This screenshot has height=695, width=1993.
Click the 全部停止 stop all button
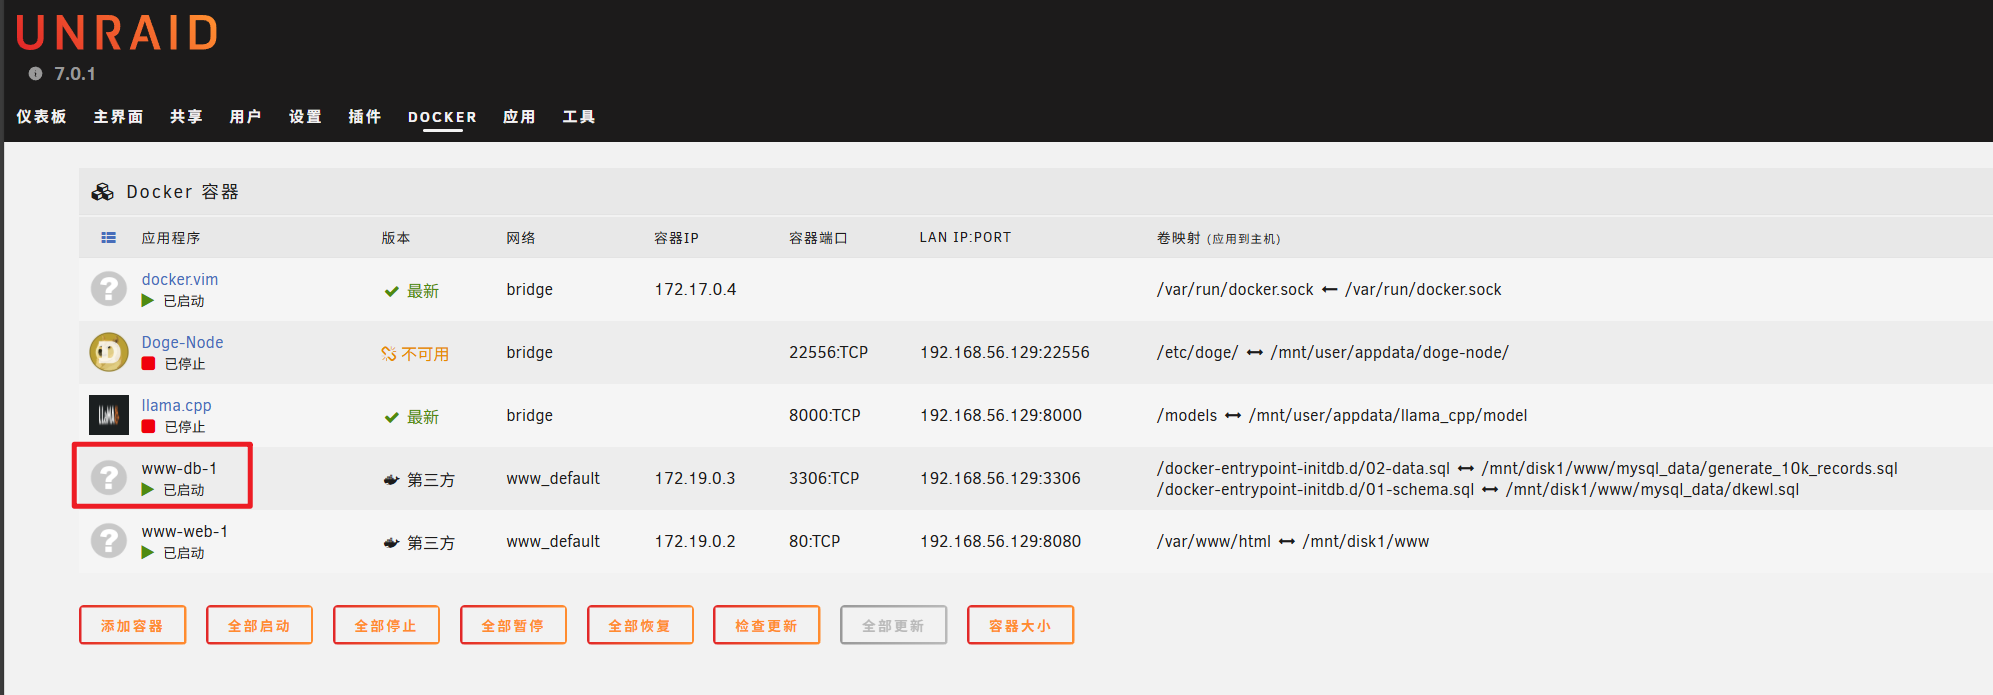pyautogui.click(x=386, y=625)
